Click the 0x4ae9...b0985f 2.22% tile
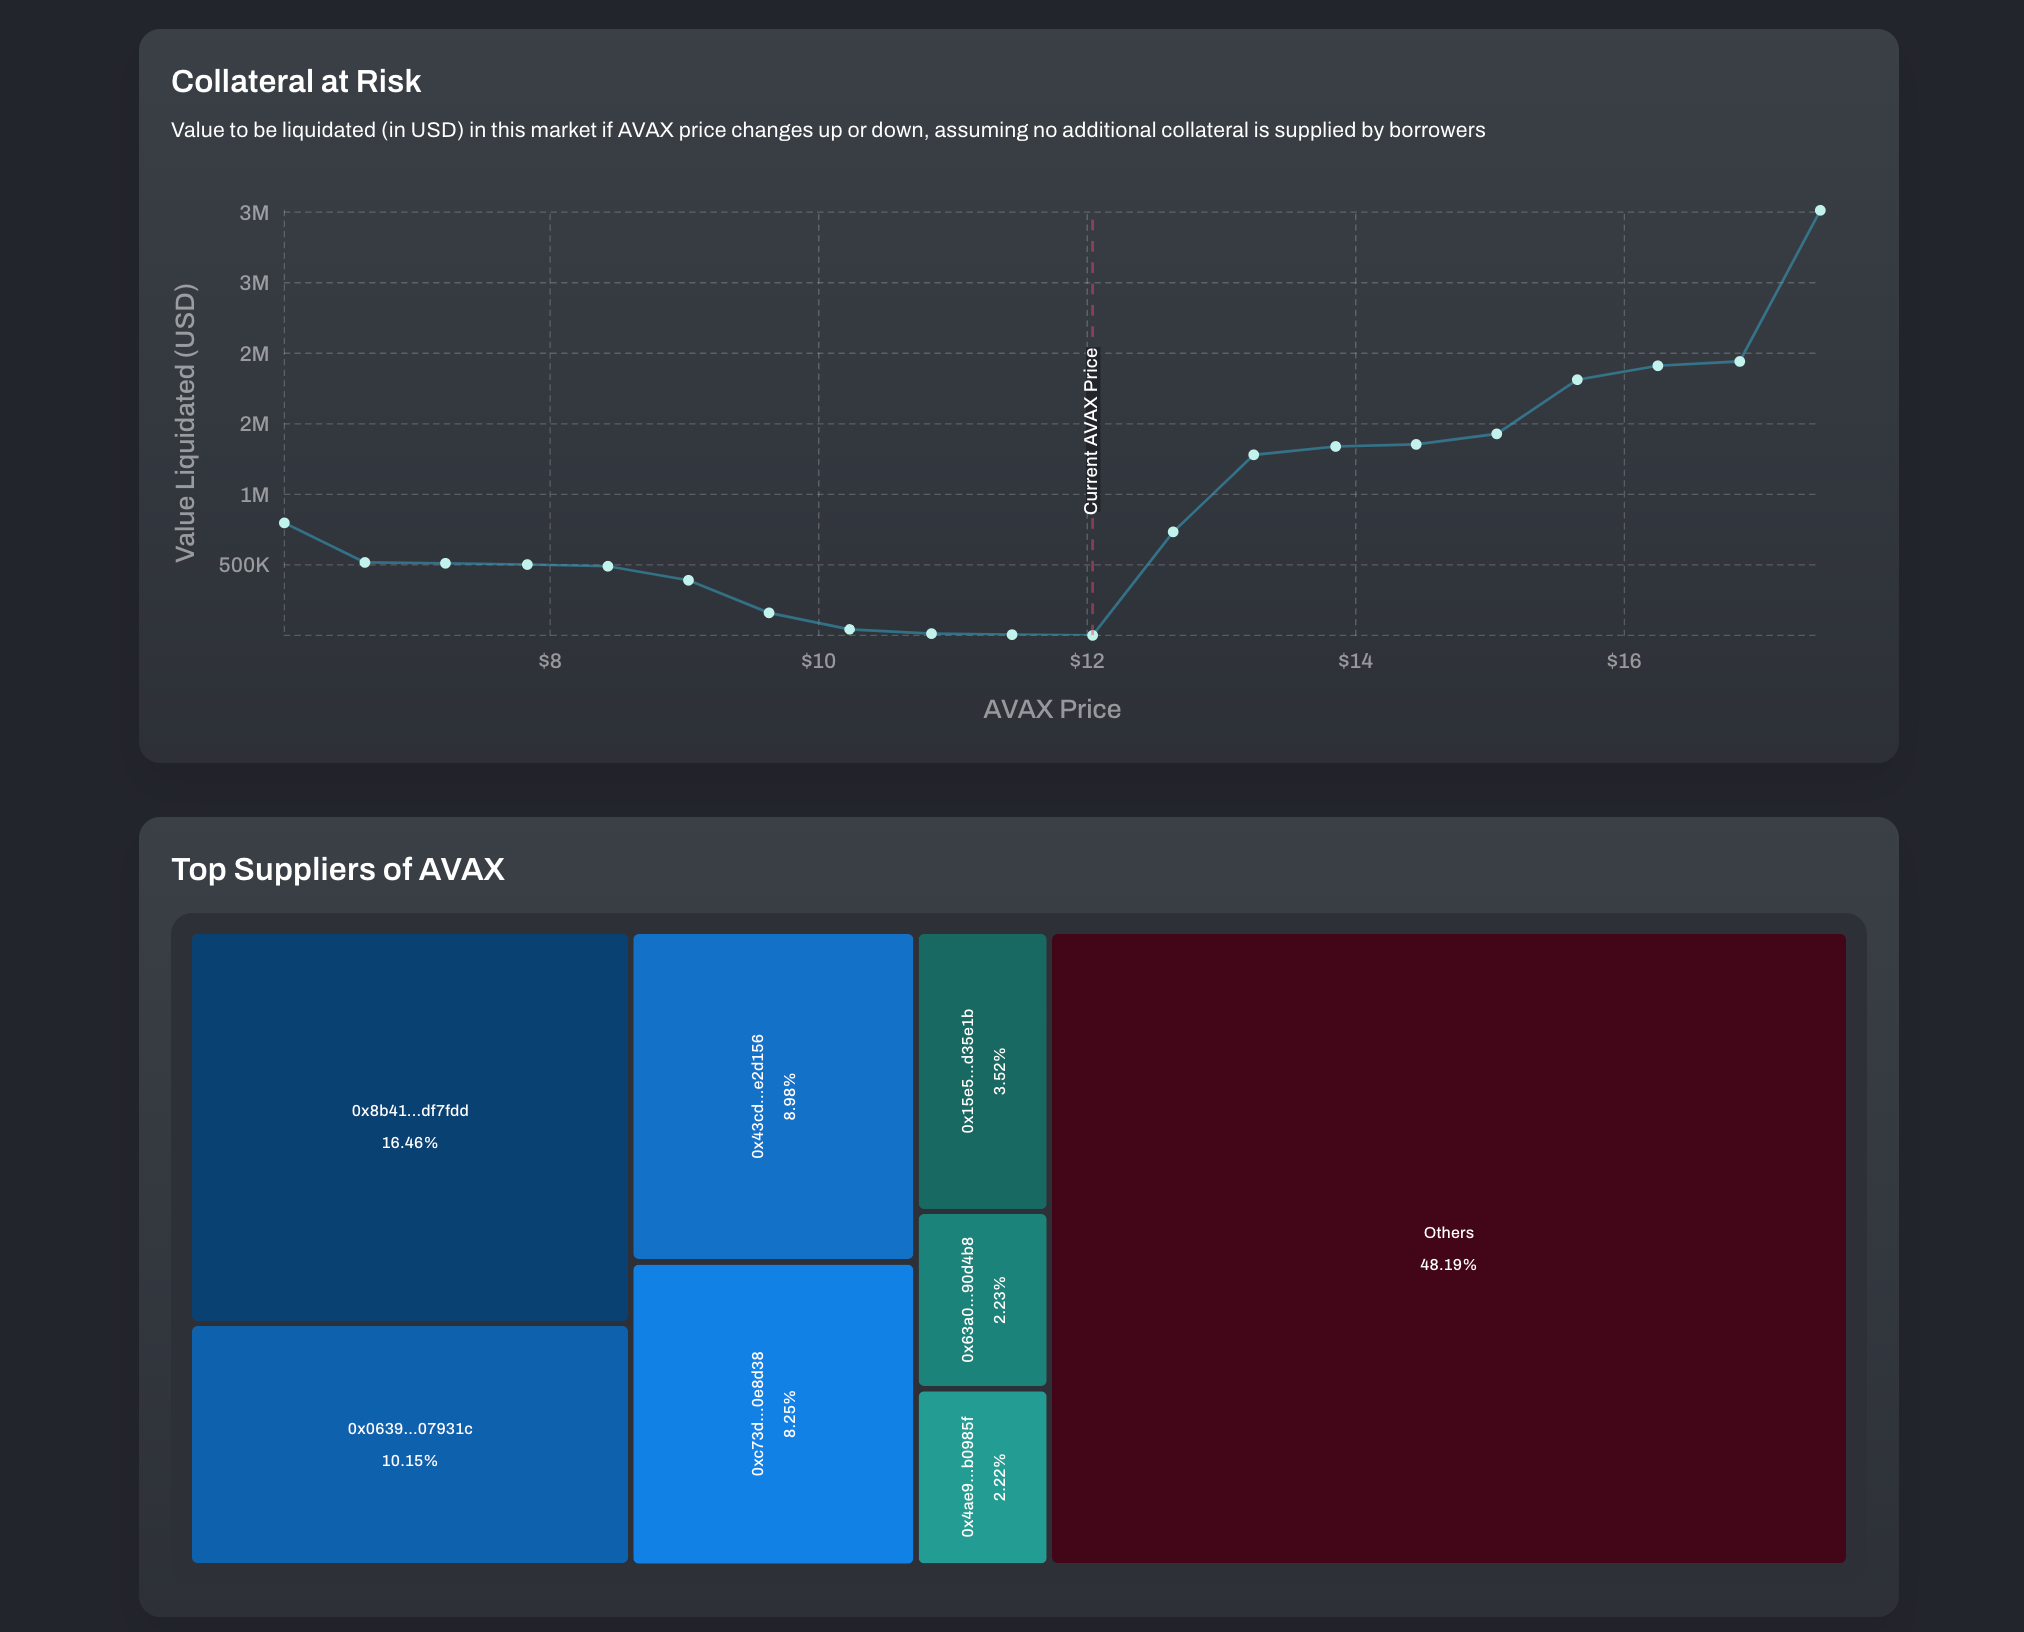The image size is (2024, 1632). (x=982, y=1476)
